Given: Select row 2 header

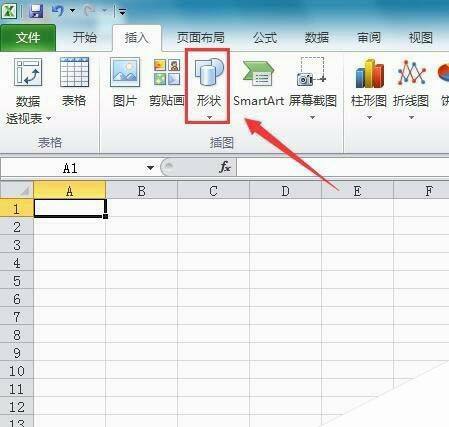Looking at the screenshot, I should [17, 227].
